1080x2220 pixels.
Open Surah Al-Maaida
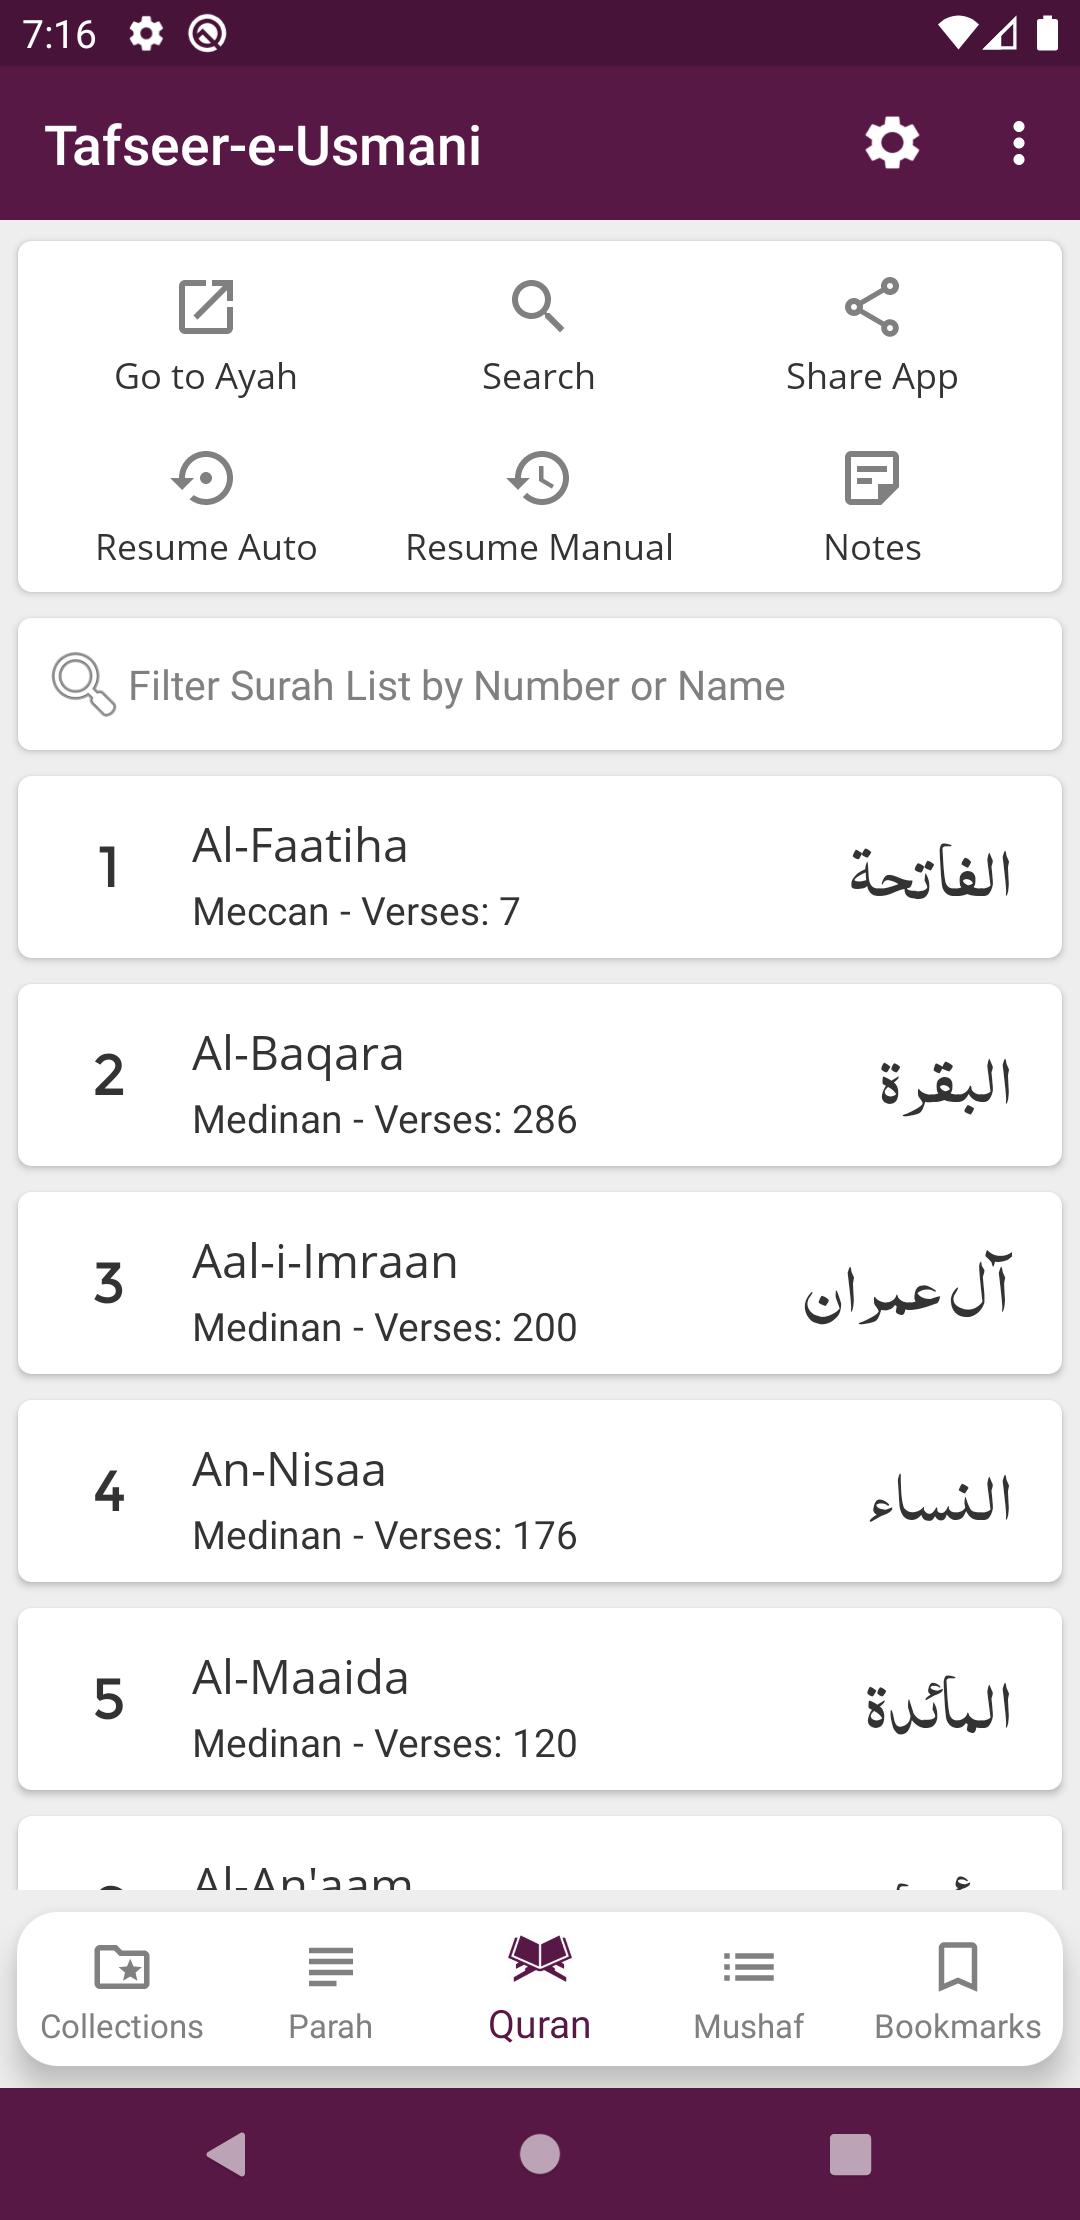click(540, 1700)
